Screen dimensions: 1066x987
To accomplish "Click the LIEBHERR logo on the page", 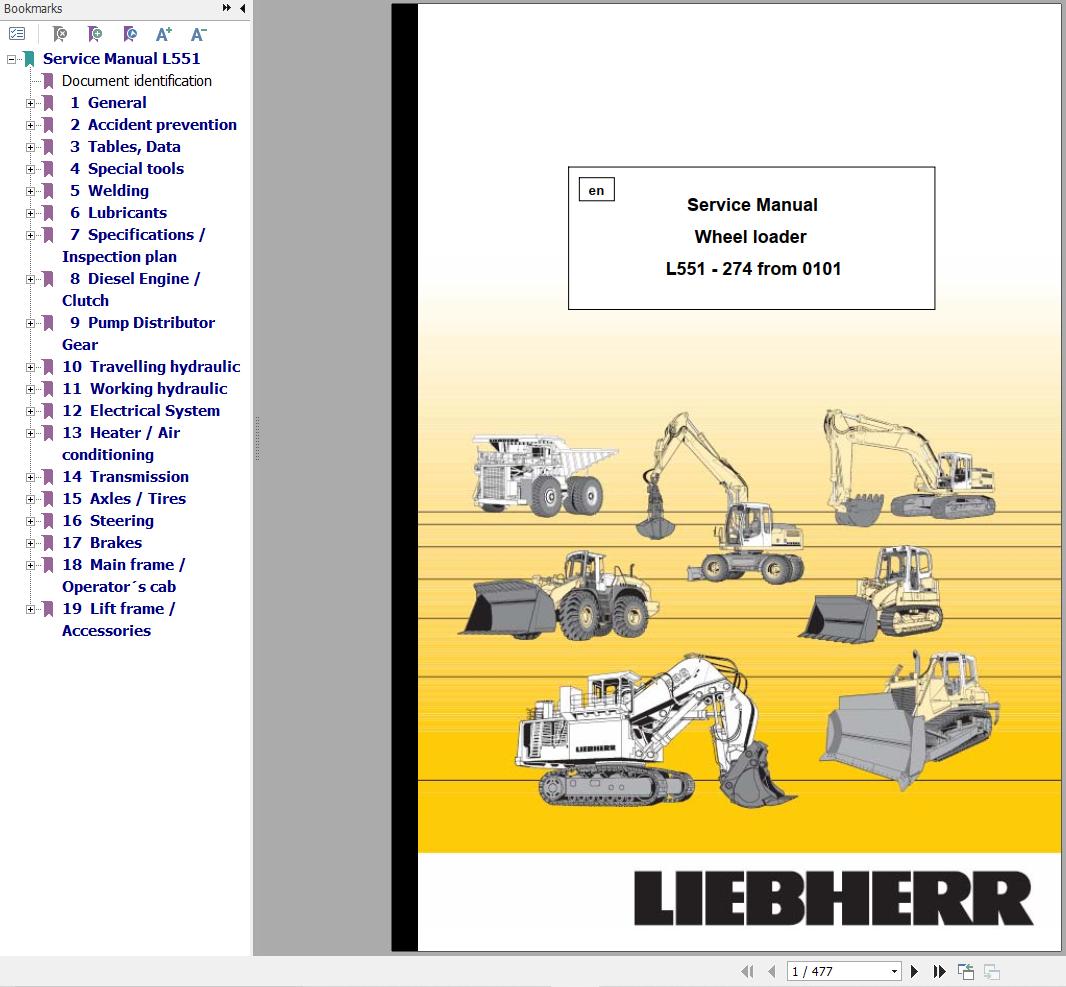I will [833, 898].
